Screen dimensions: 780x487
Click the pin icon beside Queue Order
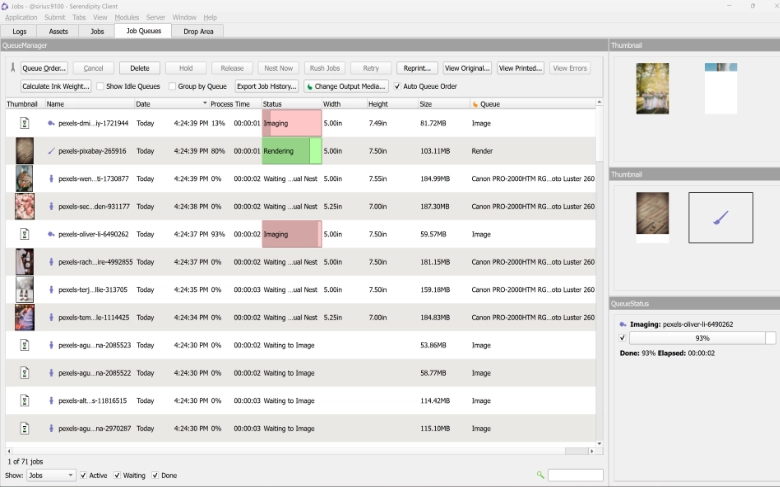tap(12, 68)
